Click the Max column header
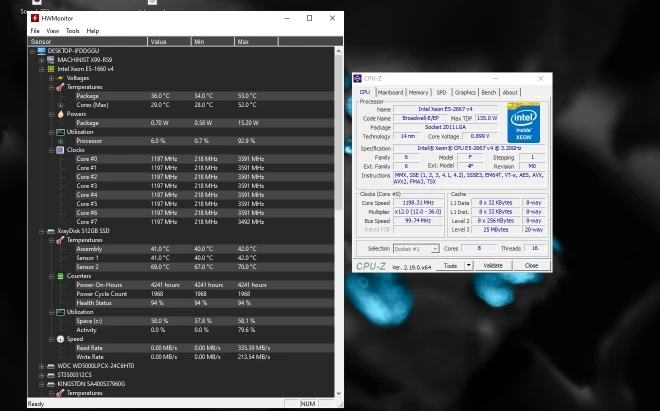 tap(256, 42)
